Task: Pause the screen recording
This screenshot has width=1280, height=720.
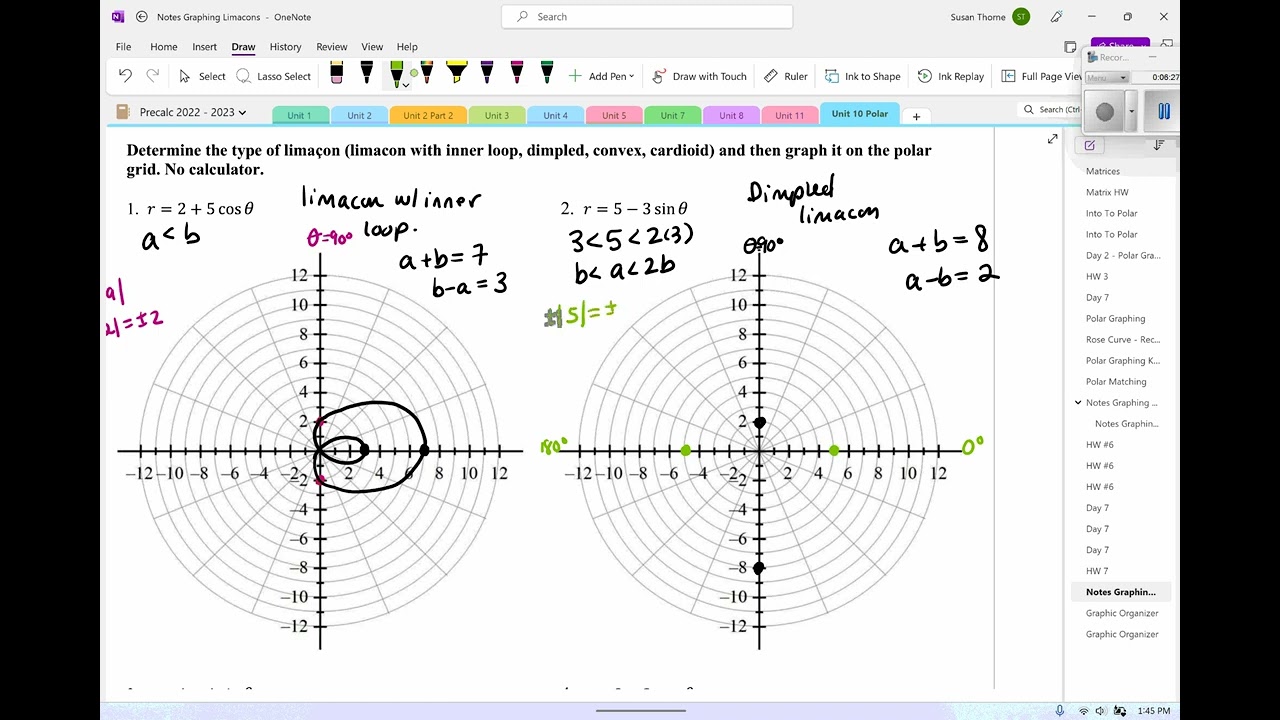Action: click(1163, 112)
